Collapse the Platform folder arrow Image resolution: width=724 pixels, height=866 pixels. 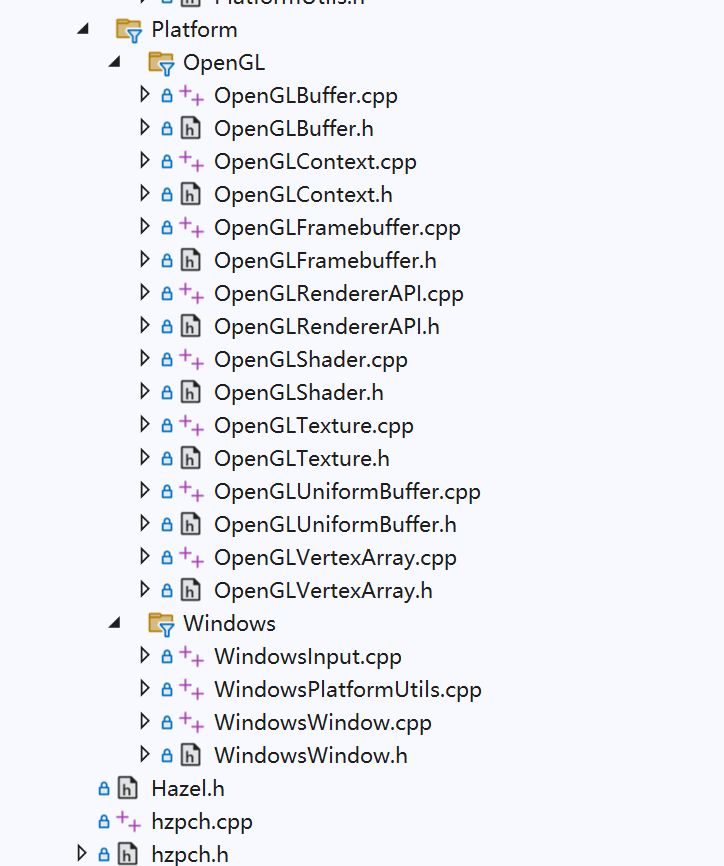click(x=83, y=29)
